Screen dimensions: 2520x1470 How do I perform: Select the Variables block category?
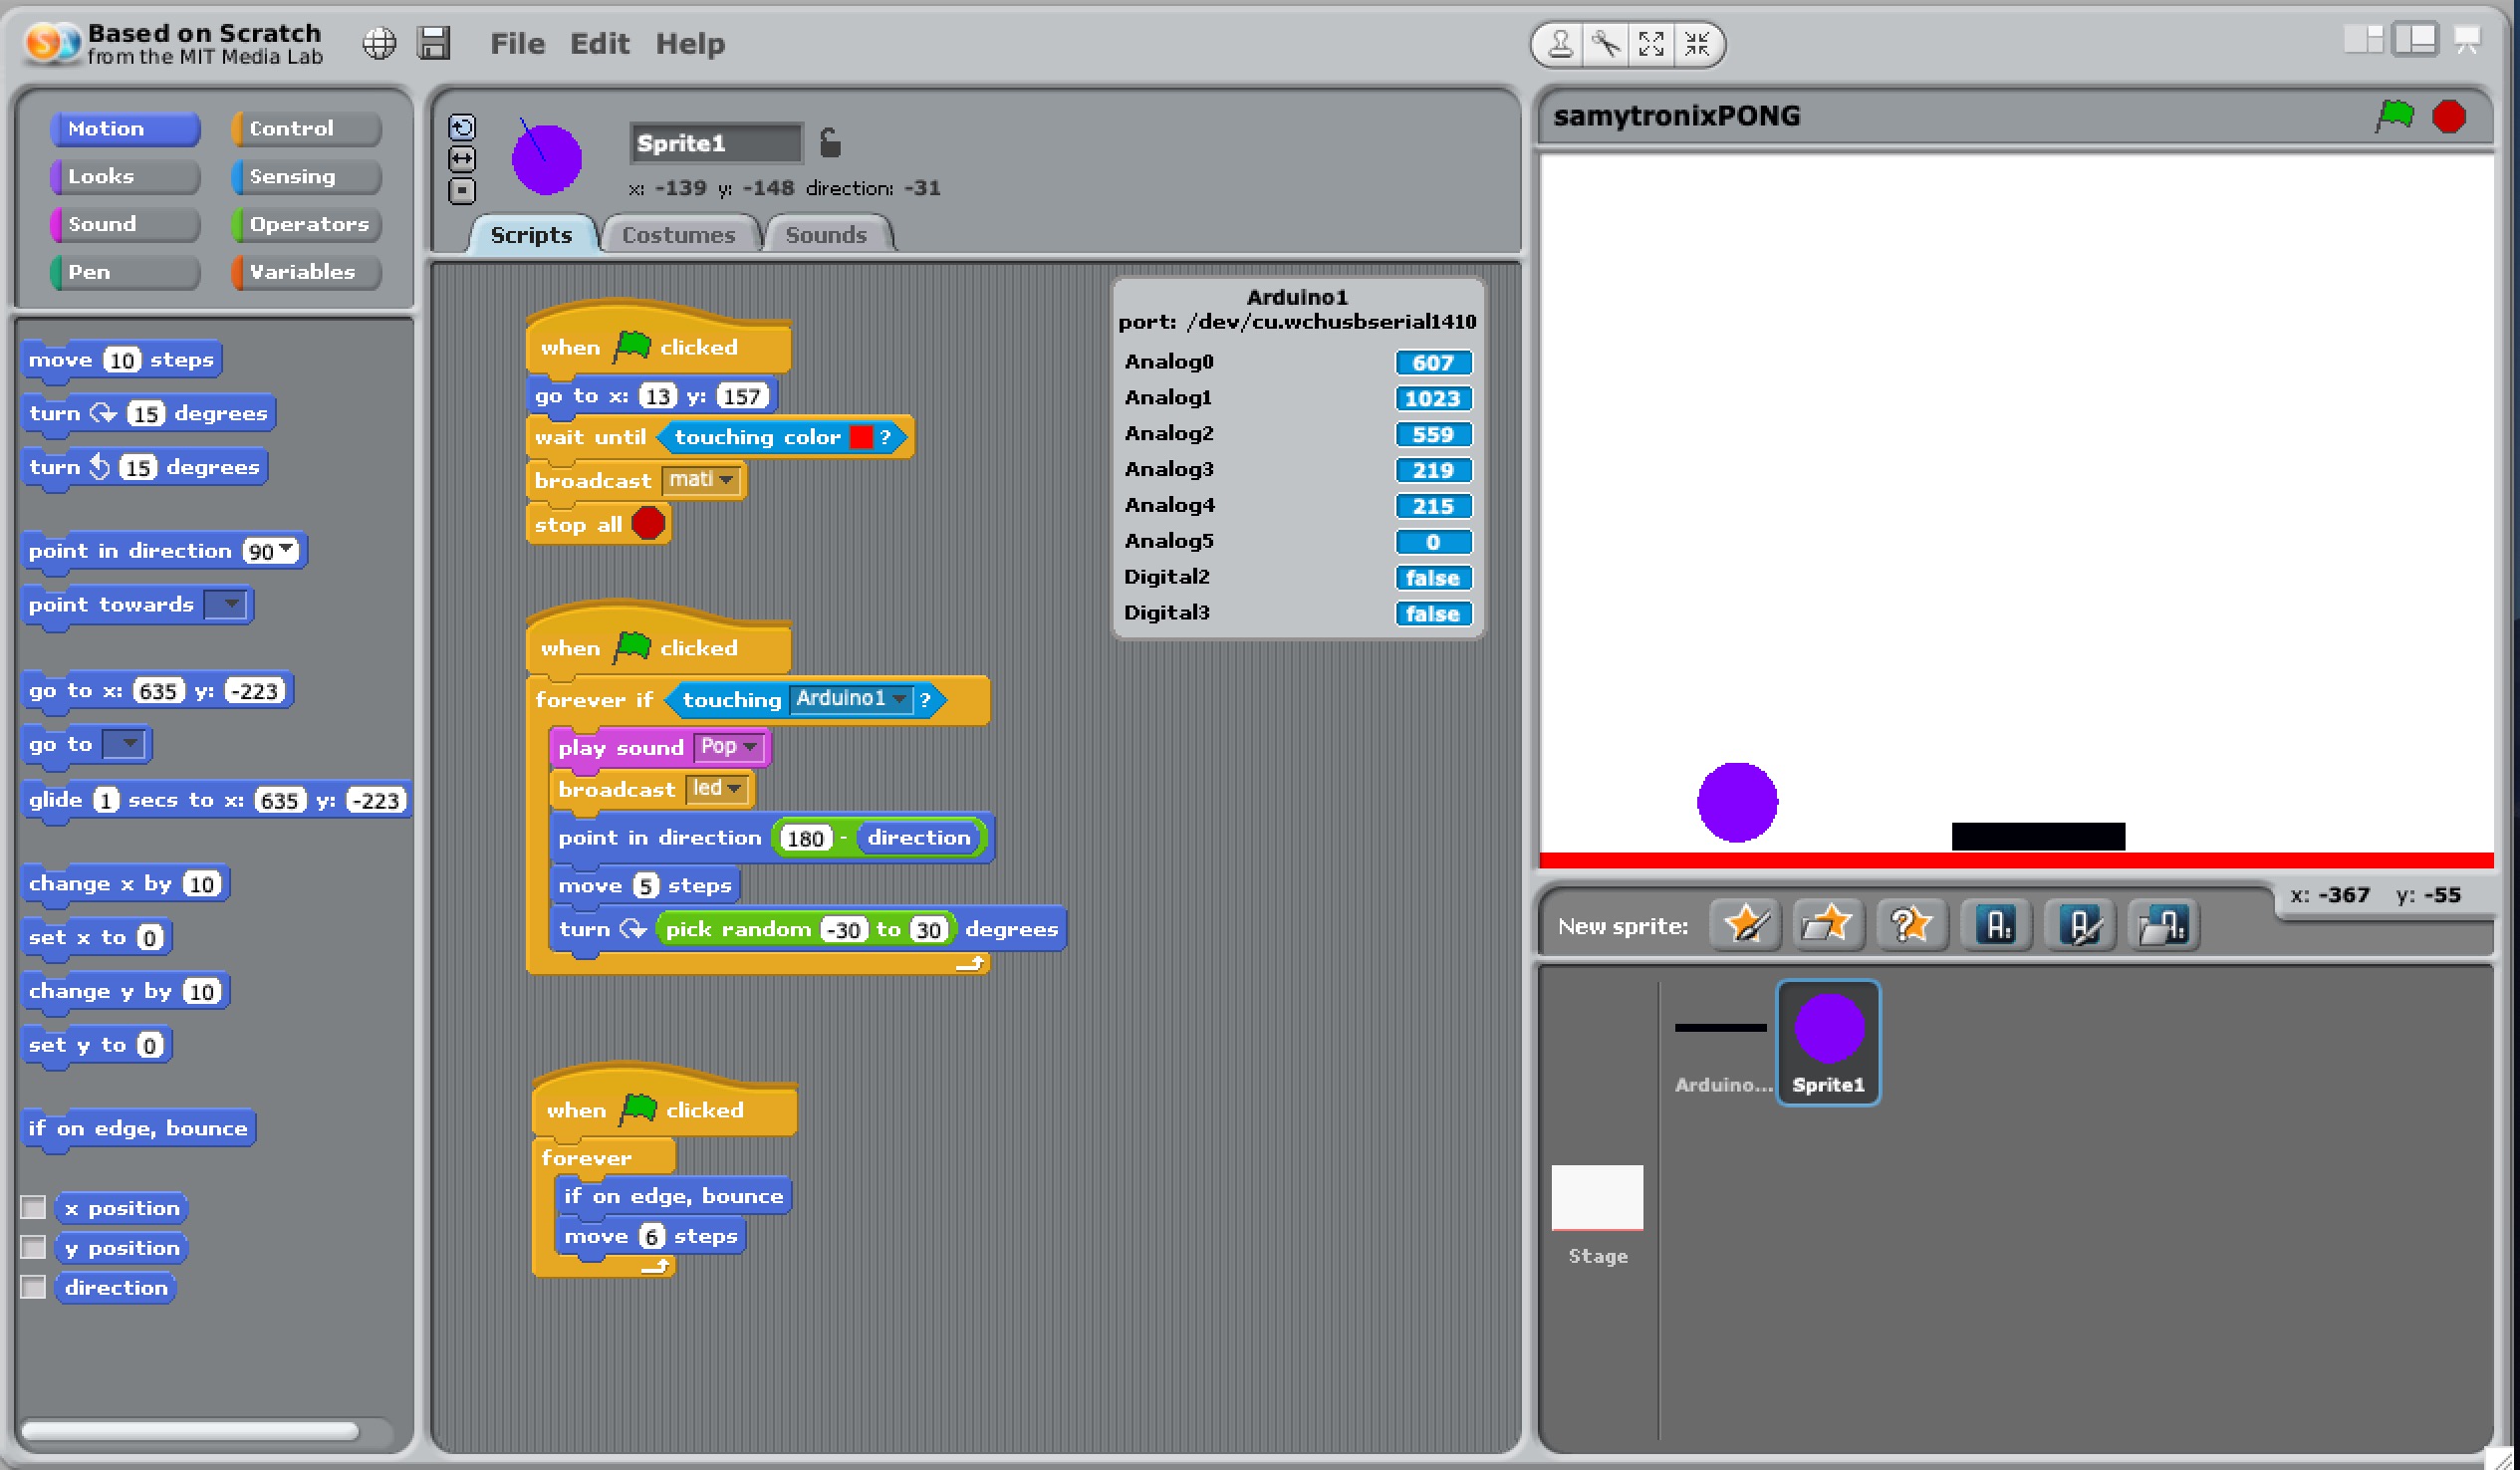[305, 272]
